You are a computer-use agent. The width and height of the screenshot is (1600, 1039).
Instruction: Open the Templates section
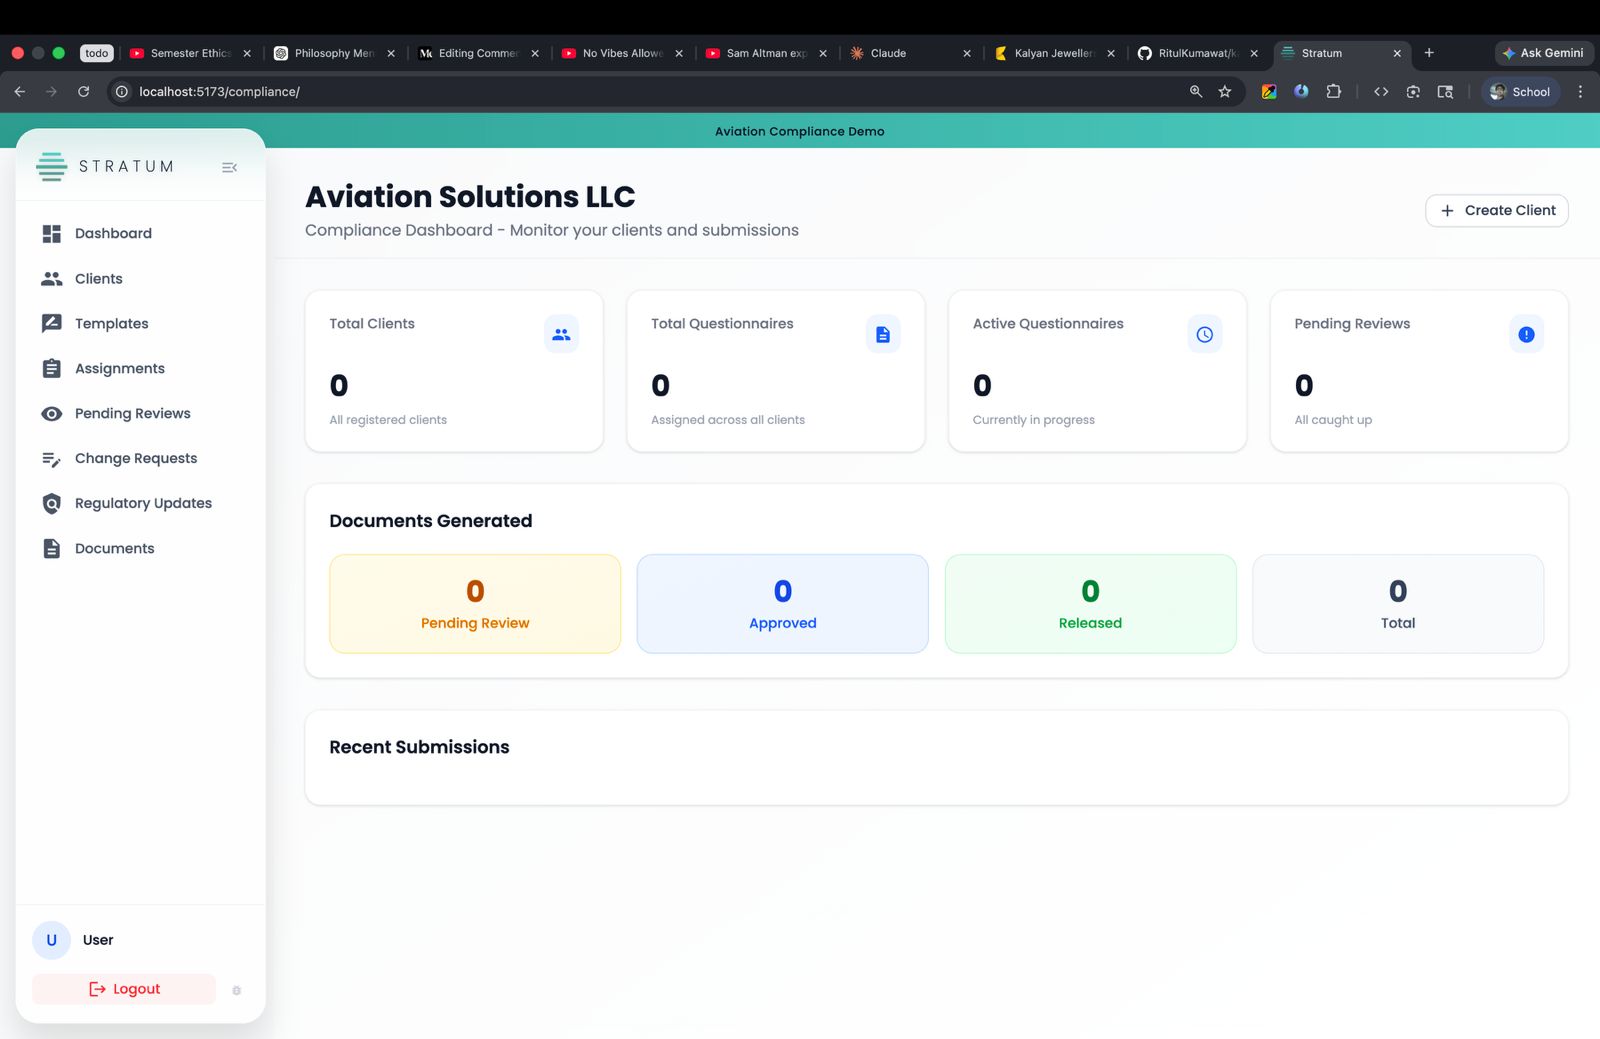[111, 323]
